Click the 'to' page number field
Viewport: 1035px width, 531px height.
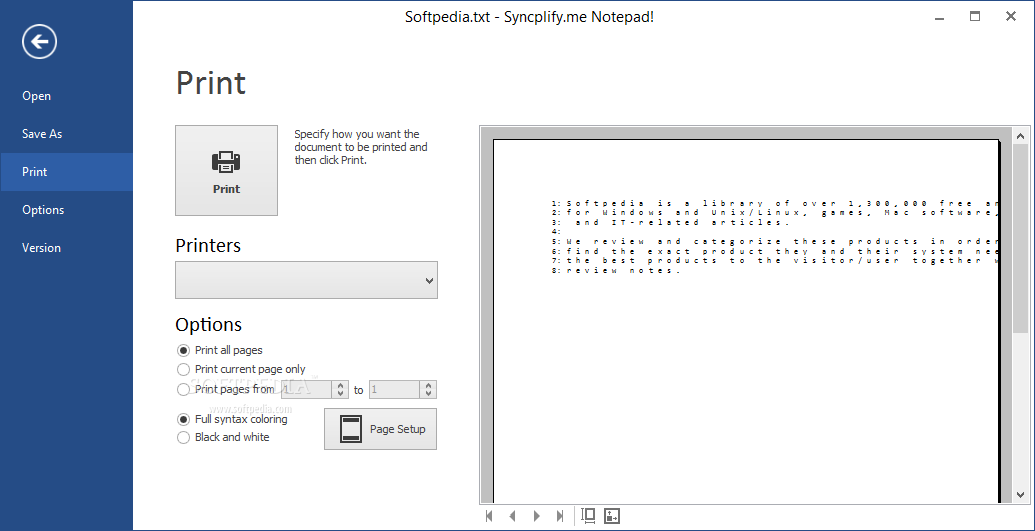395,390
